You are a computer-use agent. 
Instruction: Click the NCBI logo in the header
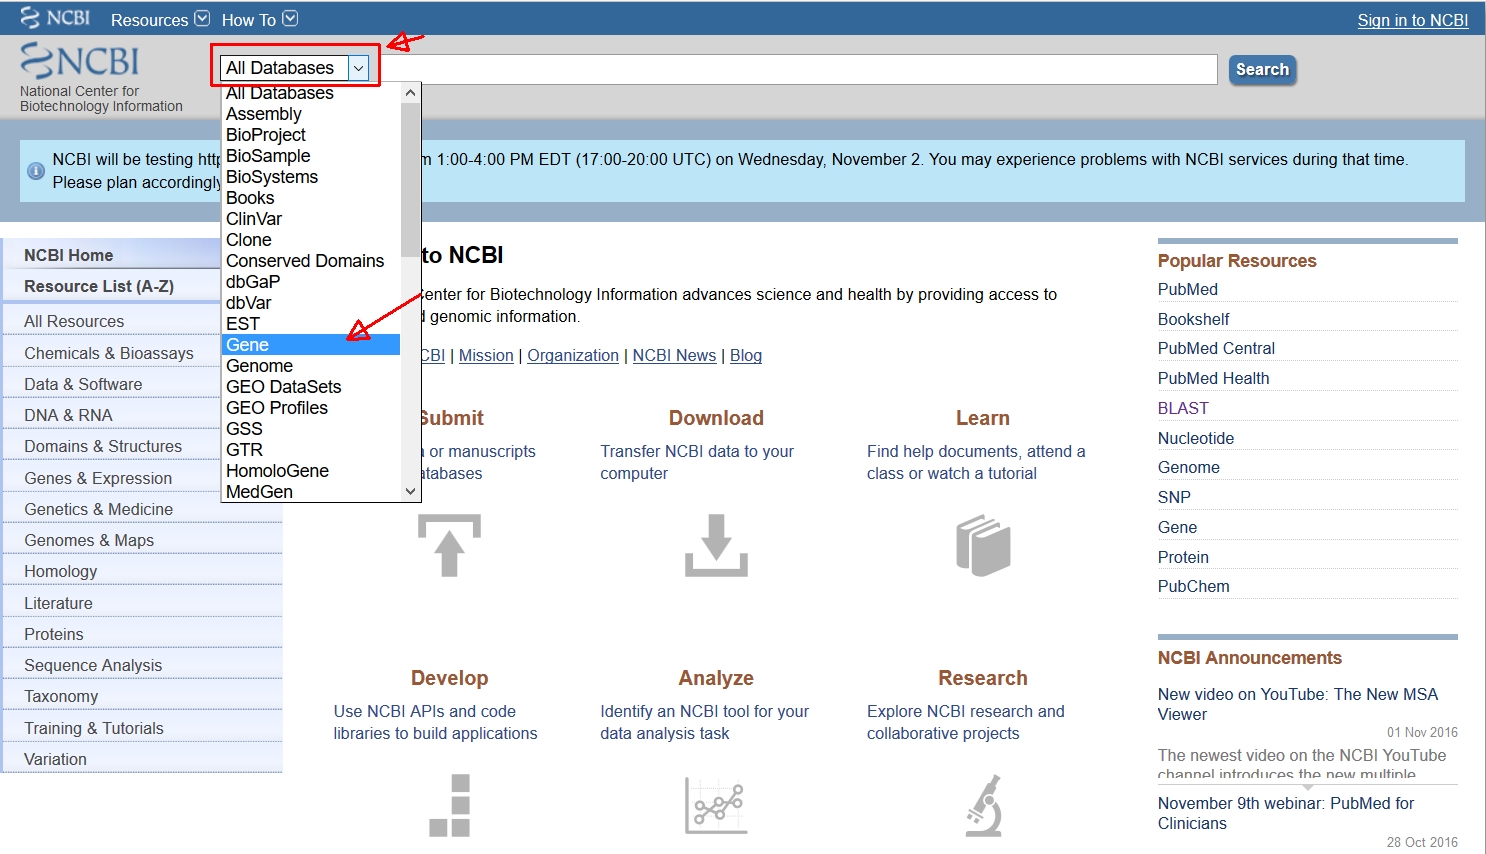pyautogui.click(x=80, y=61)
